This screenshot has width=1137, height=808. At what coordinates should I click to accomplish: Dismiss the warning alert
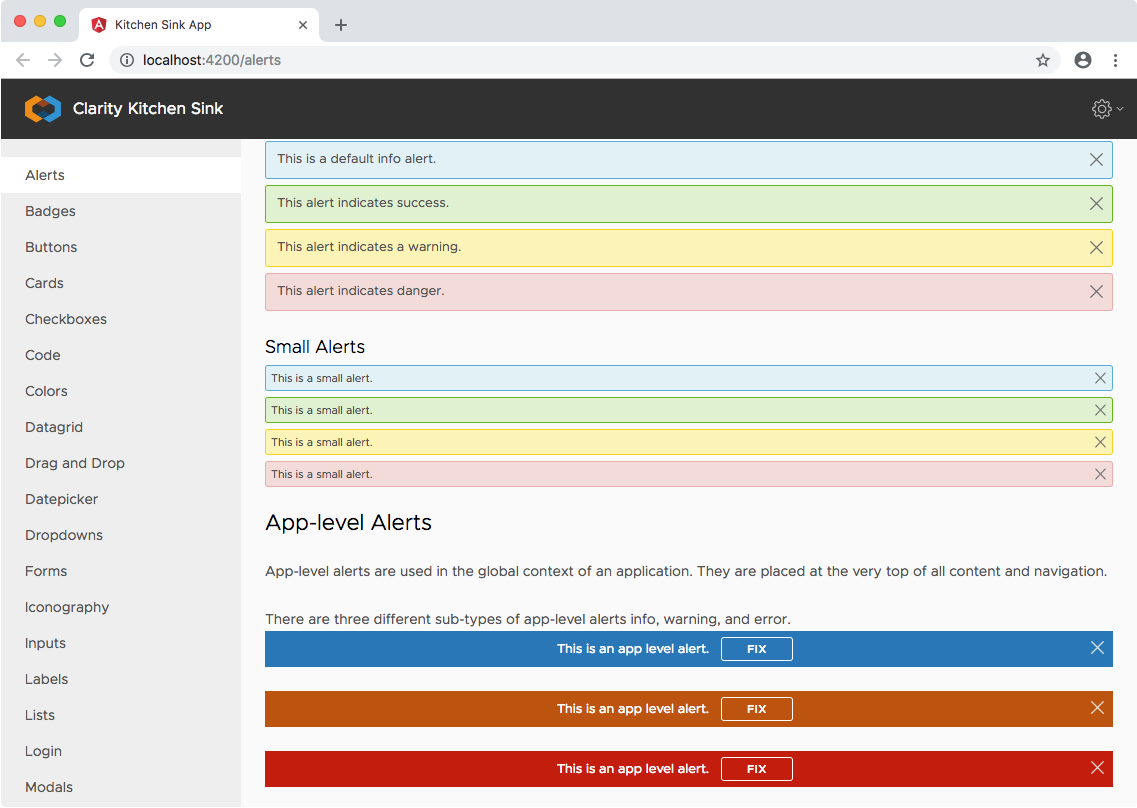point(1096,247)
